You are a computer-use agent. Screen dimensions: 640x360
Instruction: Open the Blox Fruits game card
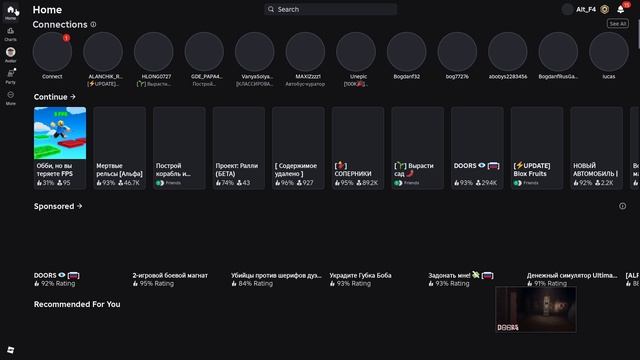click(x=537, y=148)
